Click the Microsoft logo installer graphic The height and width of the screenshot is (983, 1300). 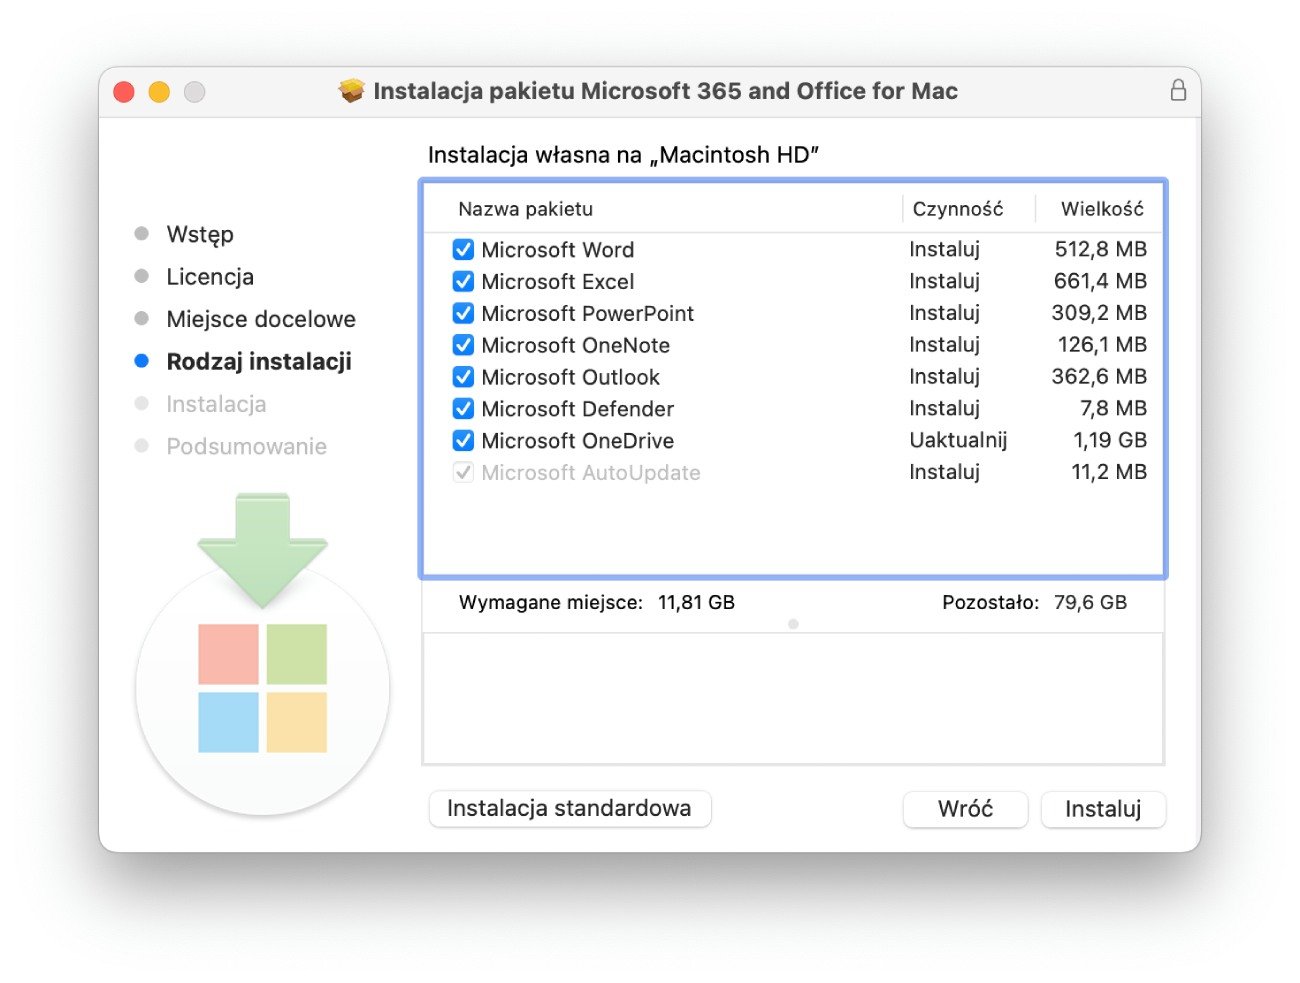(x=262, y=689)
